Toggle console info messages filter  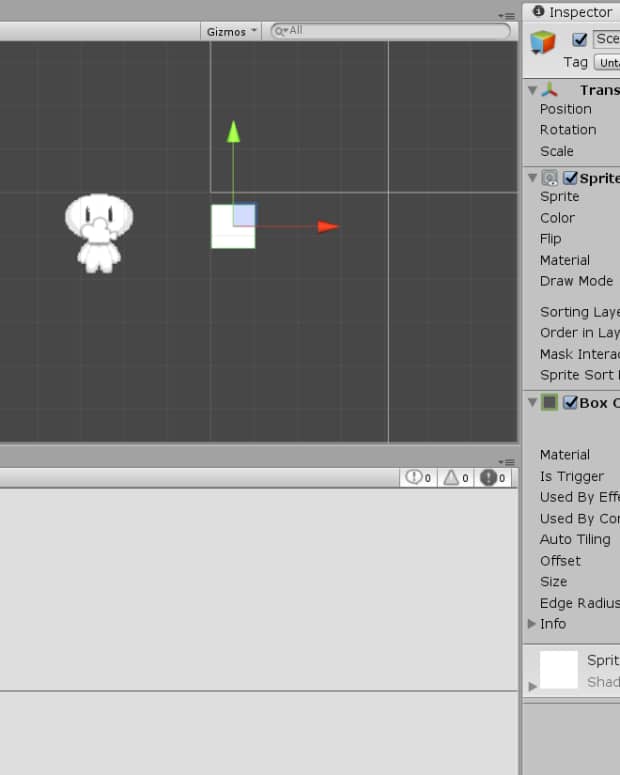[x=418, y=478]
